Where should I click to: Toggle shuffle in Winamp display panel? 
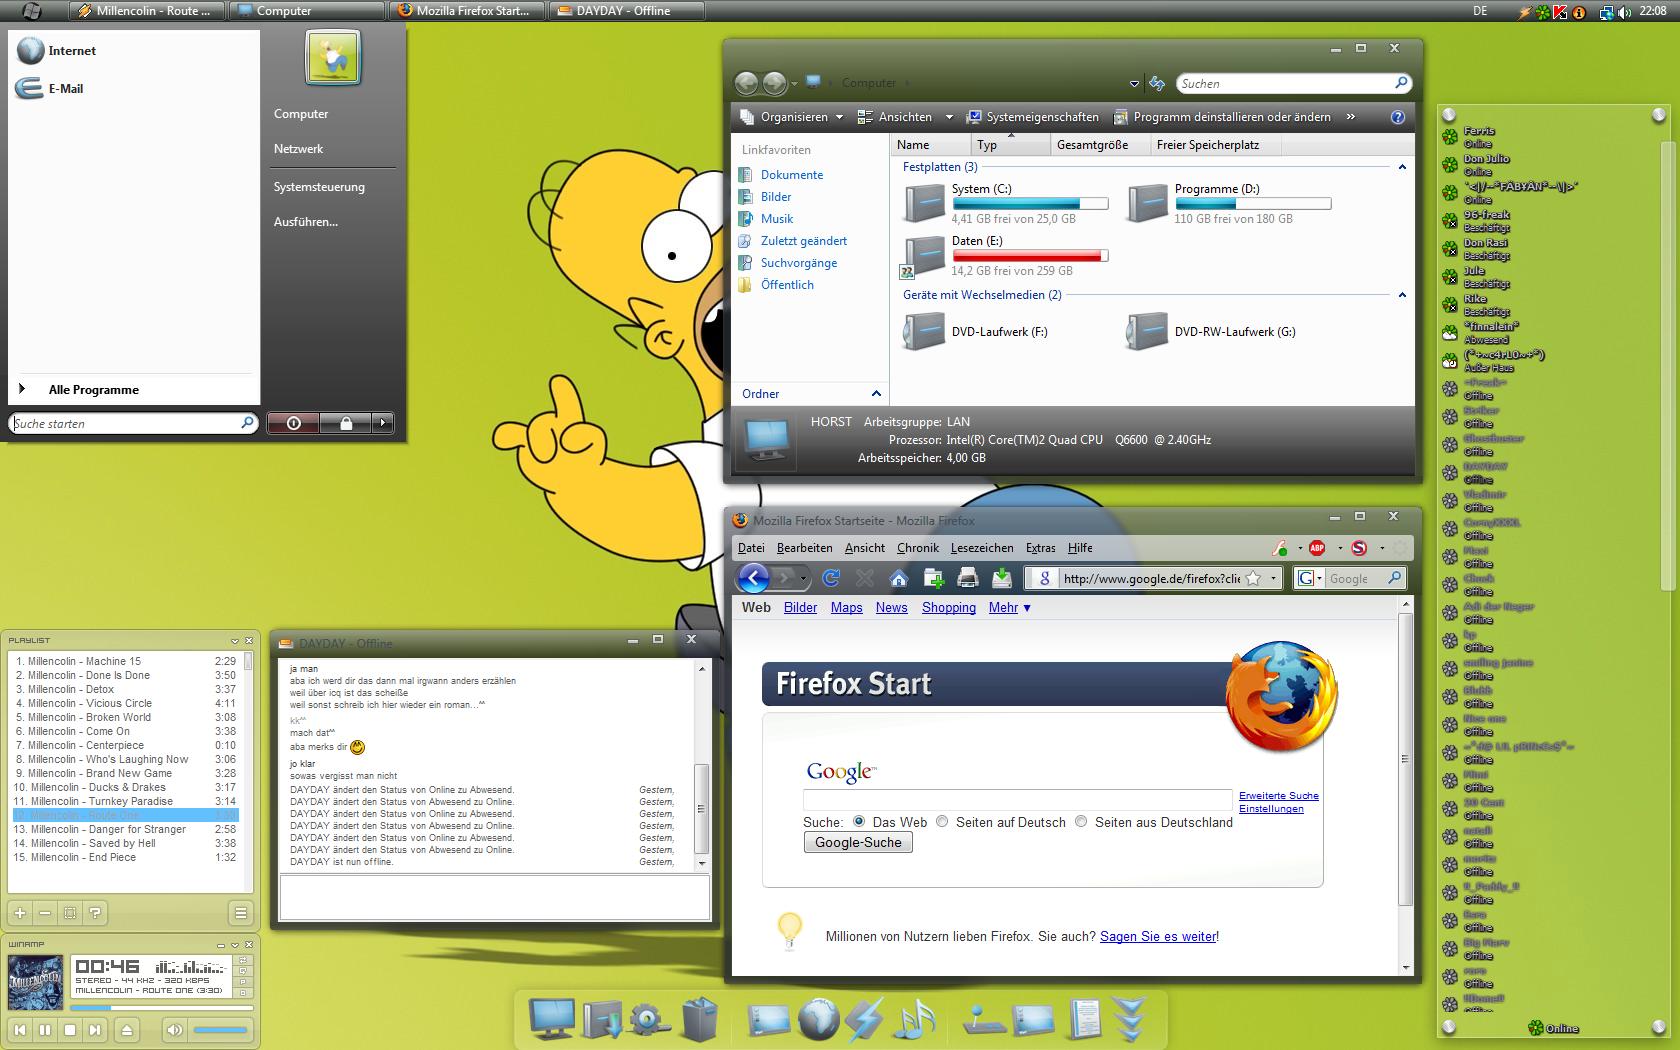(x=243, y=960)
